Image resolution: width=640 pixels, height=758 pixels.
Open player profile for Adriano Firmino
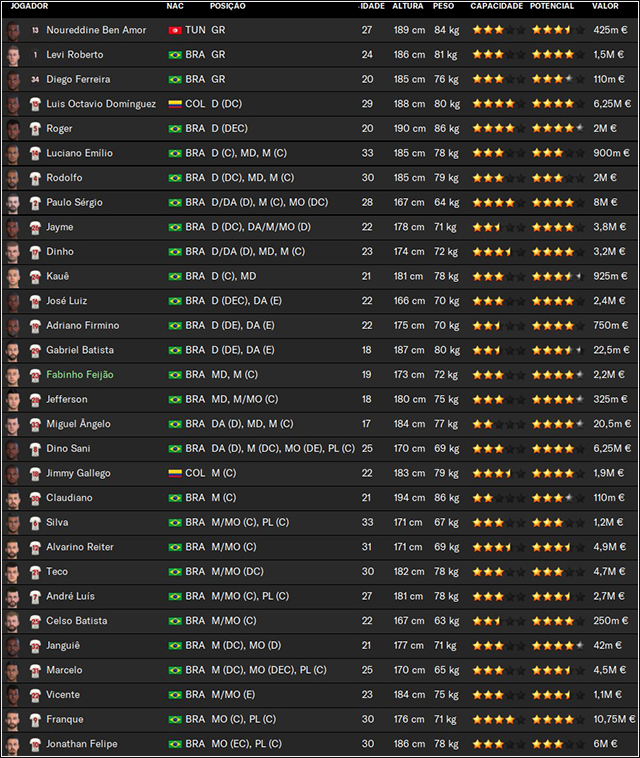tap(83, 326)
